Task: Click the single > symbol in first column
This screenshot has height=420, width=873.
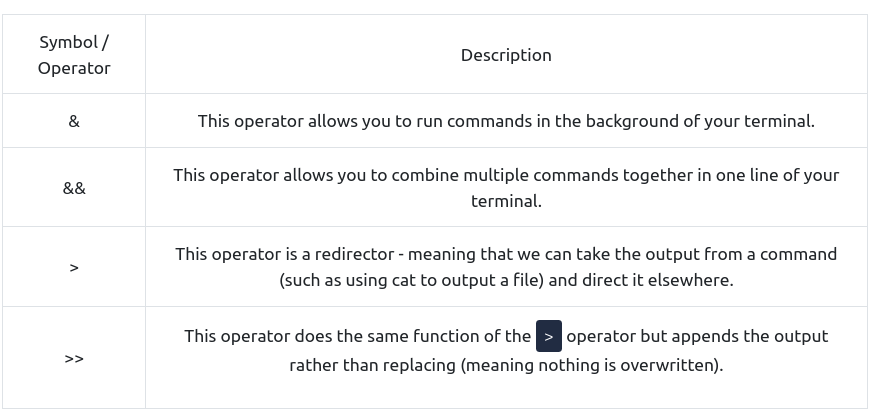Action: [74, 267]
